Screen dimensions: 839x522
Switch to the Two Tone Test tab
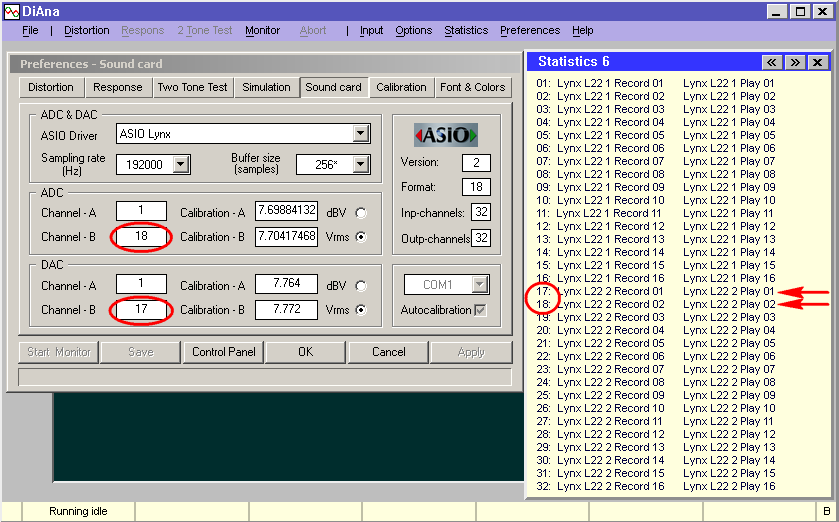click(193, 87)
